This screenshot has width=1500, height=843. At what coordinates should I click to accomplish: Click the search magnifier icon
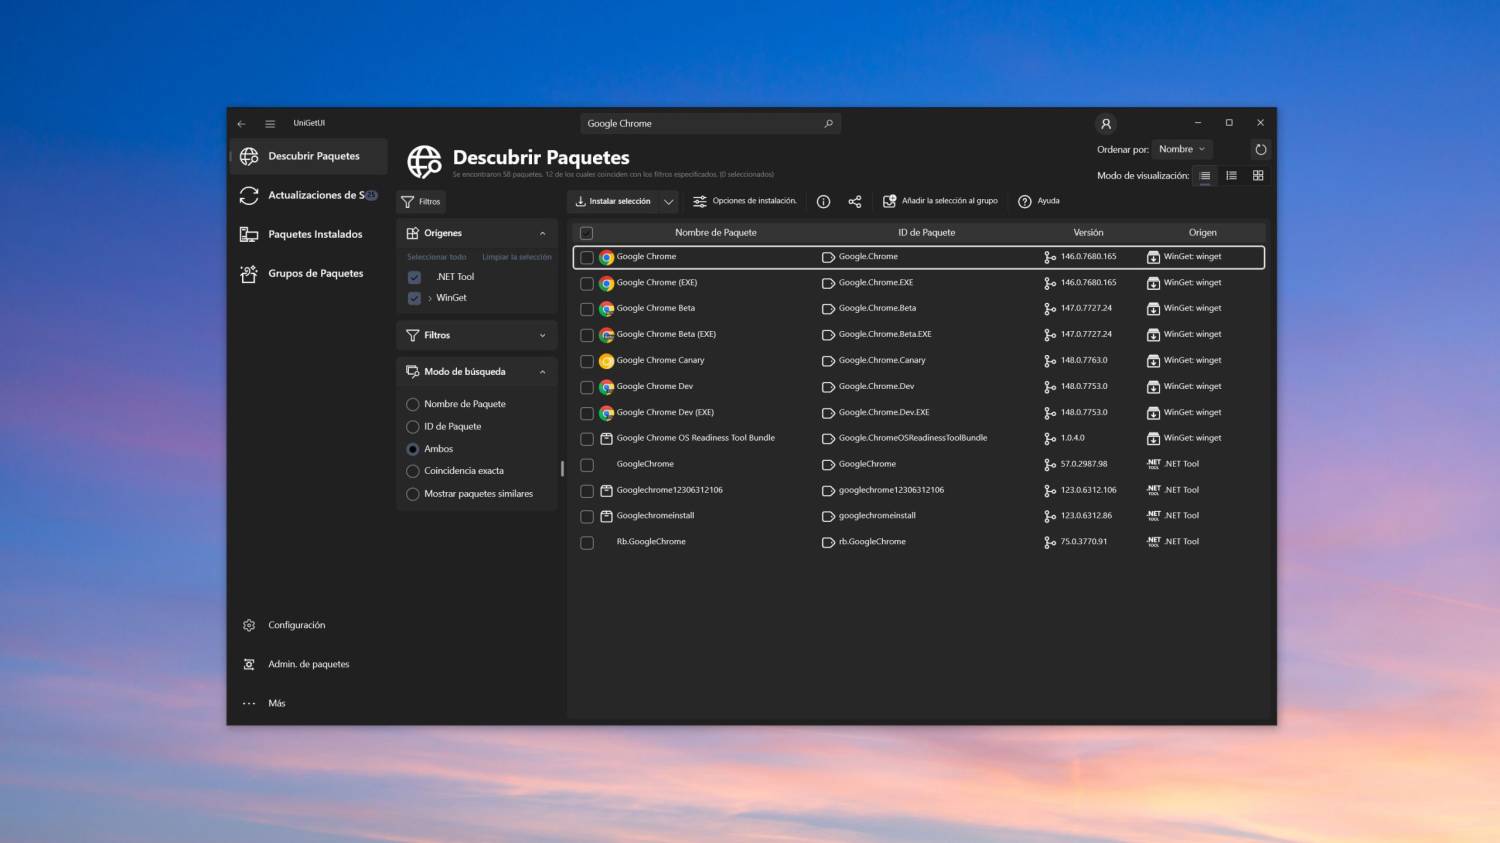(x=828, y=124)
